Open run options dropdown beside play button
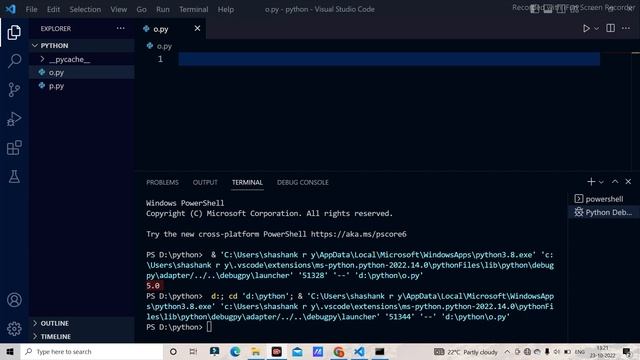The width and height of the screenshot is (640, 360). coord(596,29)
